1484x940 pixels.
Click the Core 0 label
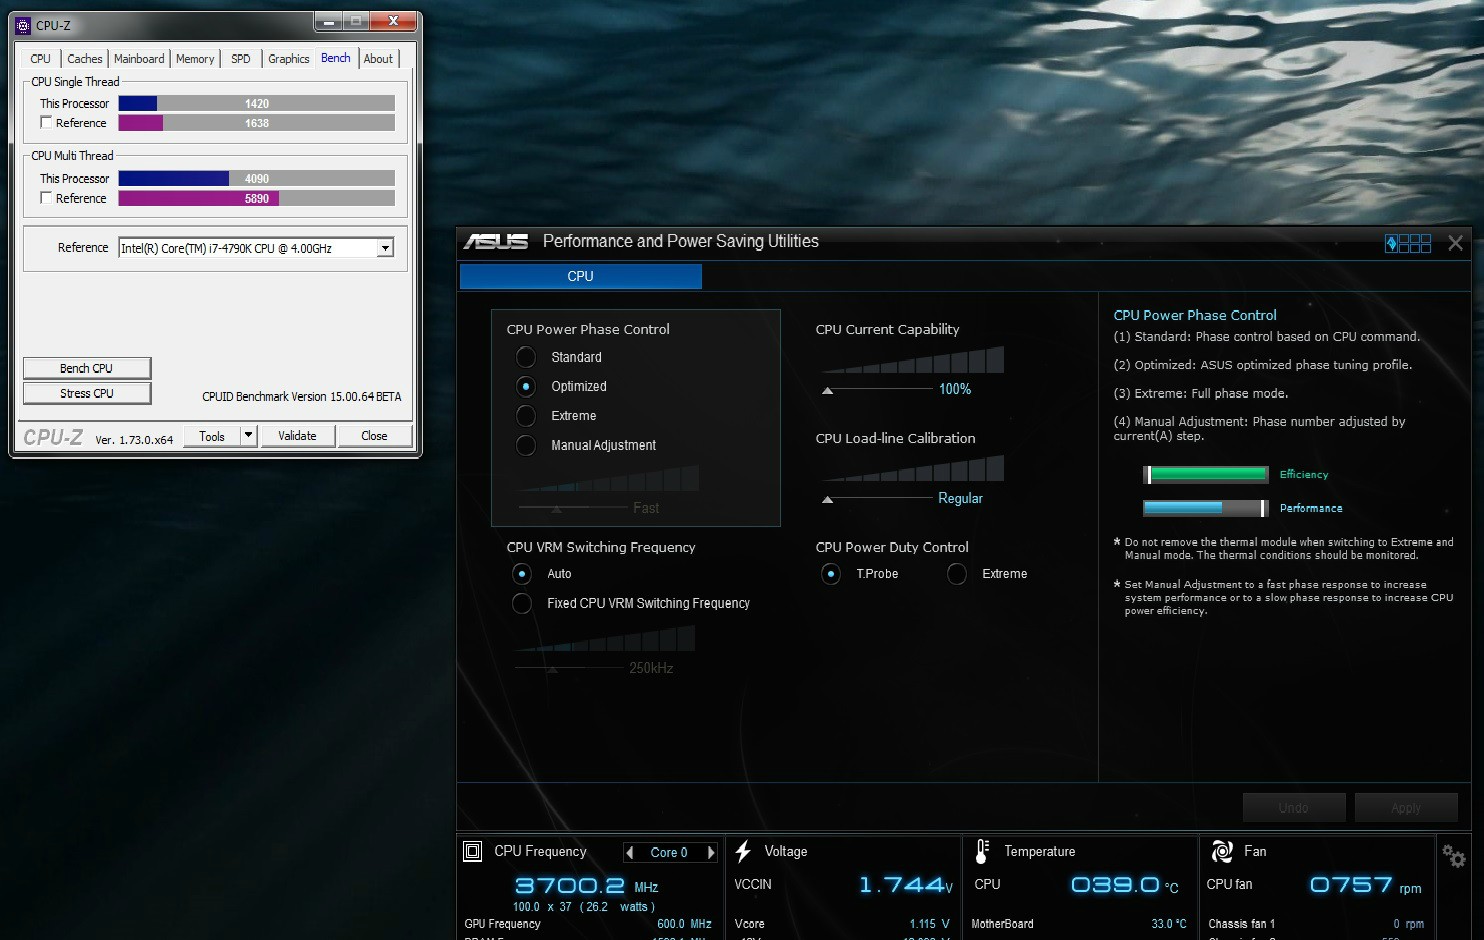(x=669, y=852)
